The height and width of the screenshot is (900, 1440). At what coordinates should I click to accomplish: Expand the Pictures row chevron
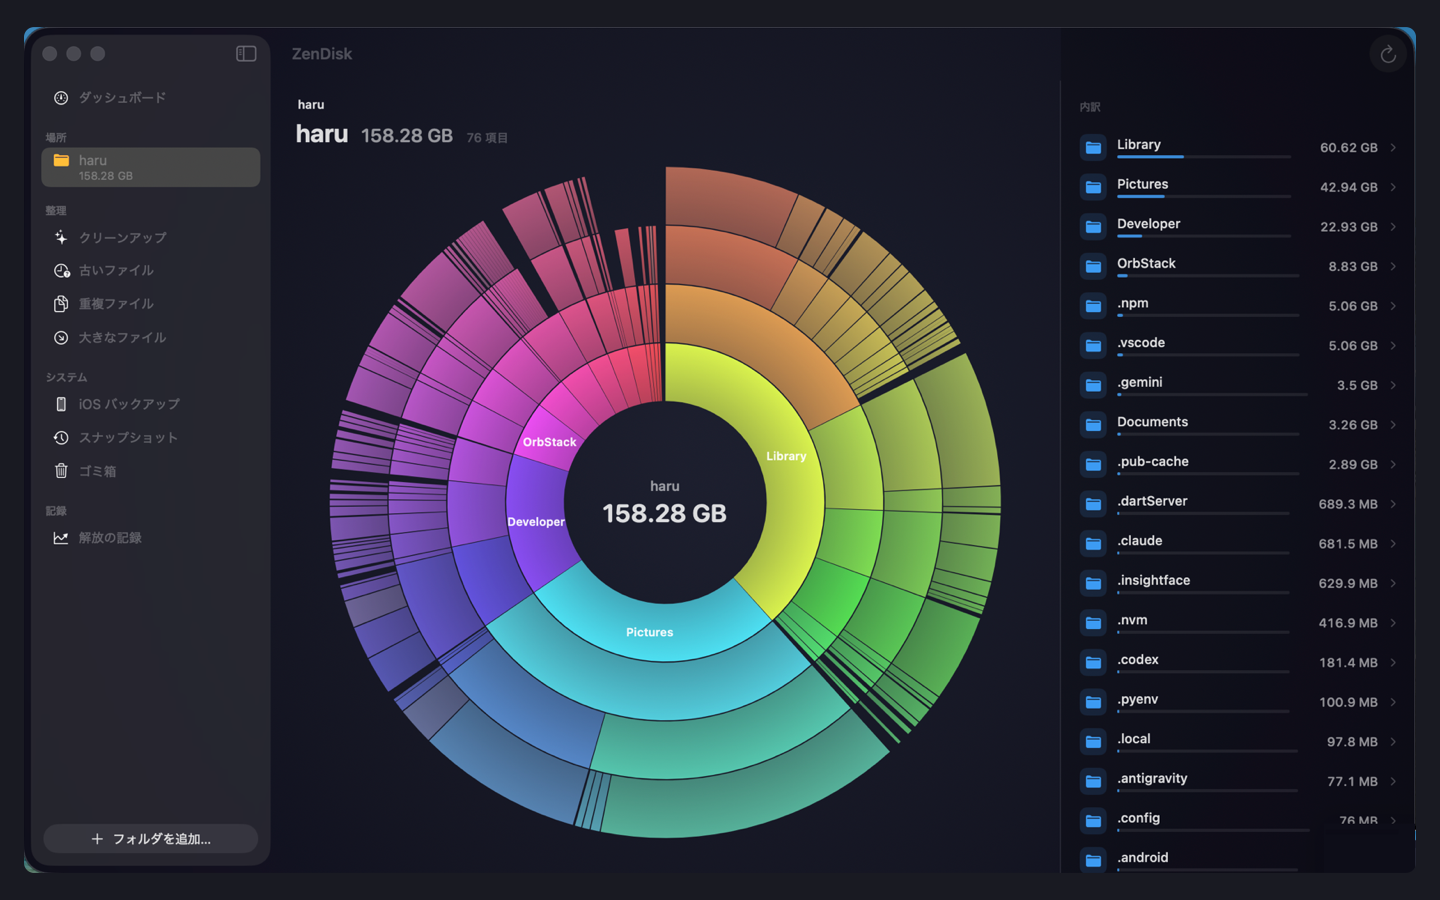point(1393,187)
